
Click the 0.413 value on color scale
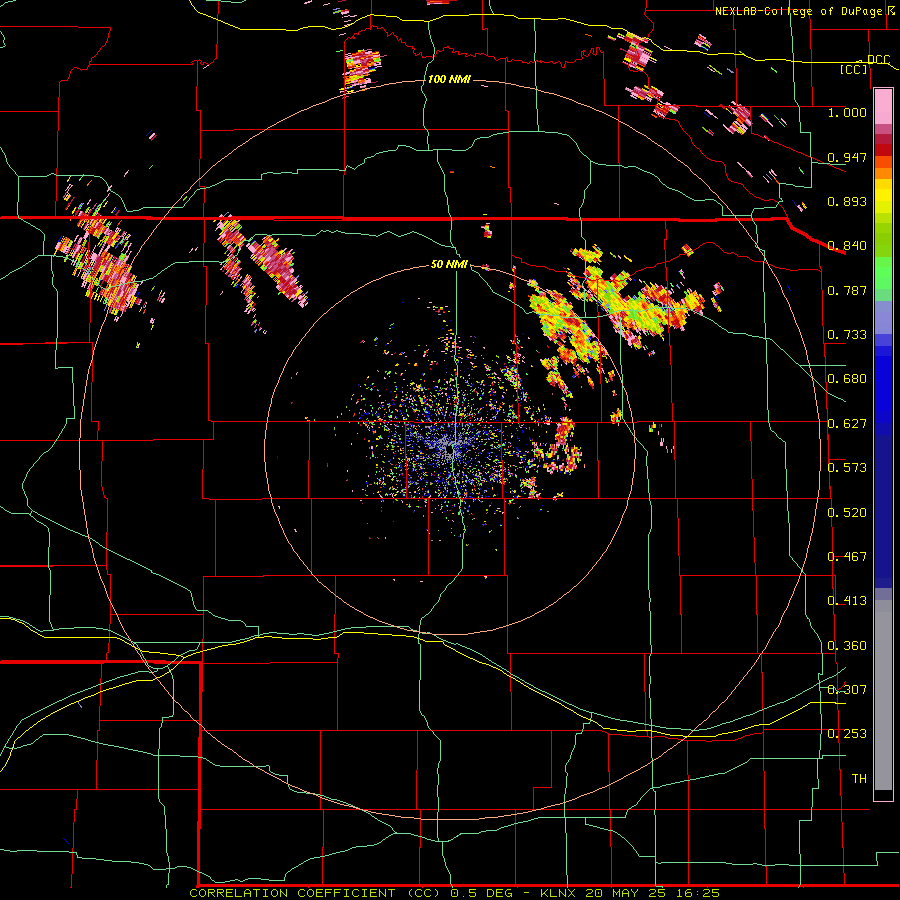[847, 601]
